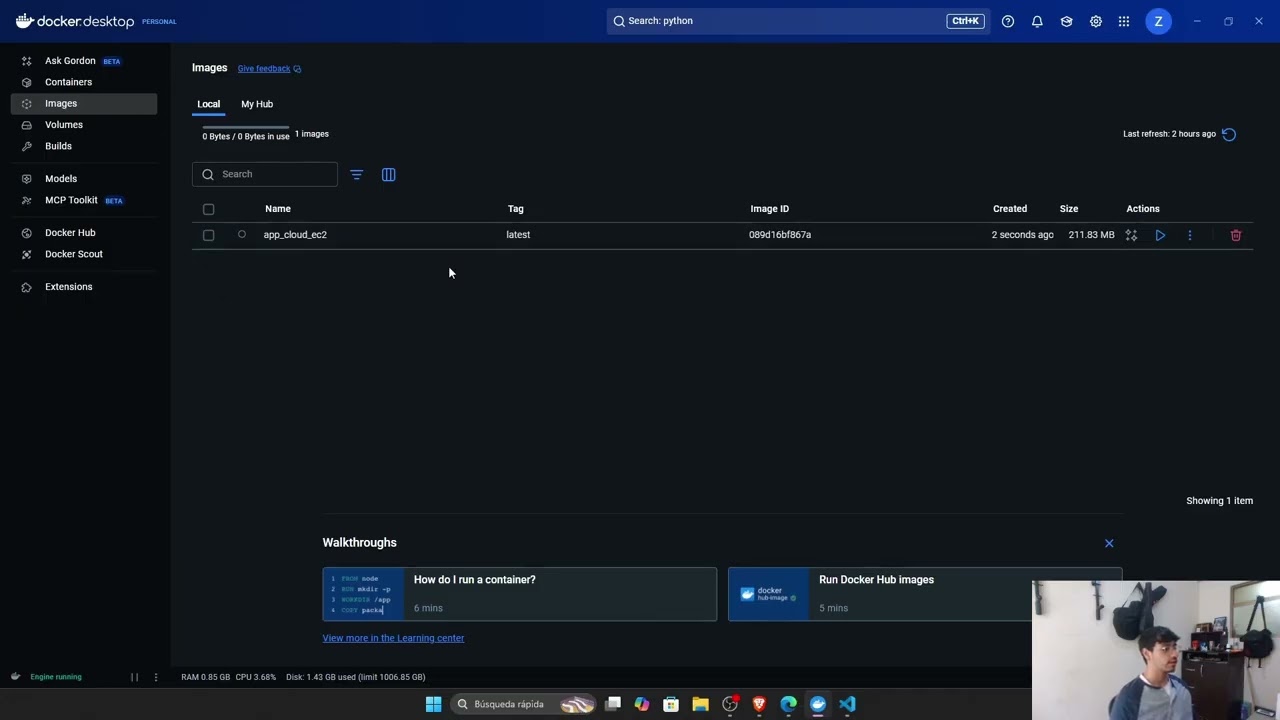The image size is (1280, 720).
Task: Click the images Search field
Action: pyautogui.click(x=265, y=174)
